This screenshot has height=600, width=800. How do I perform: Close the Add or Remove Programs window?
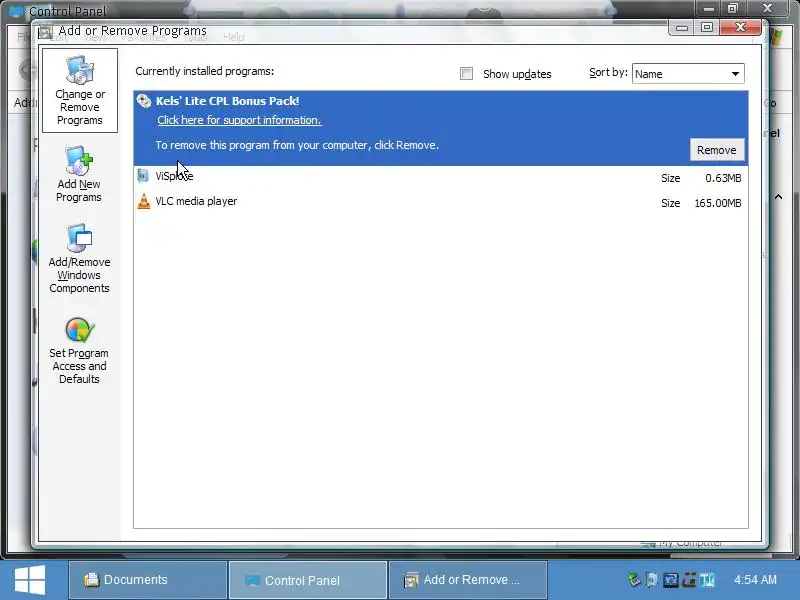[x=741, y=27]
